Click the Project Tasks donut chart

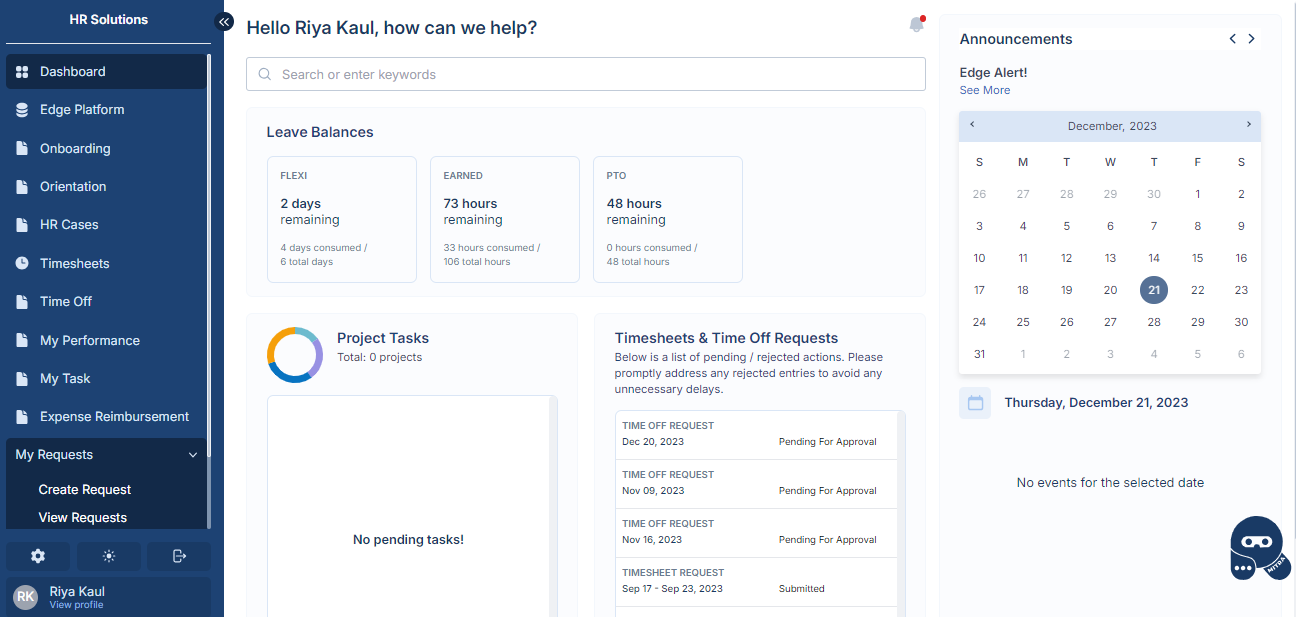tap(295, 354)
